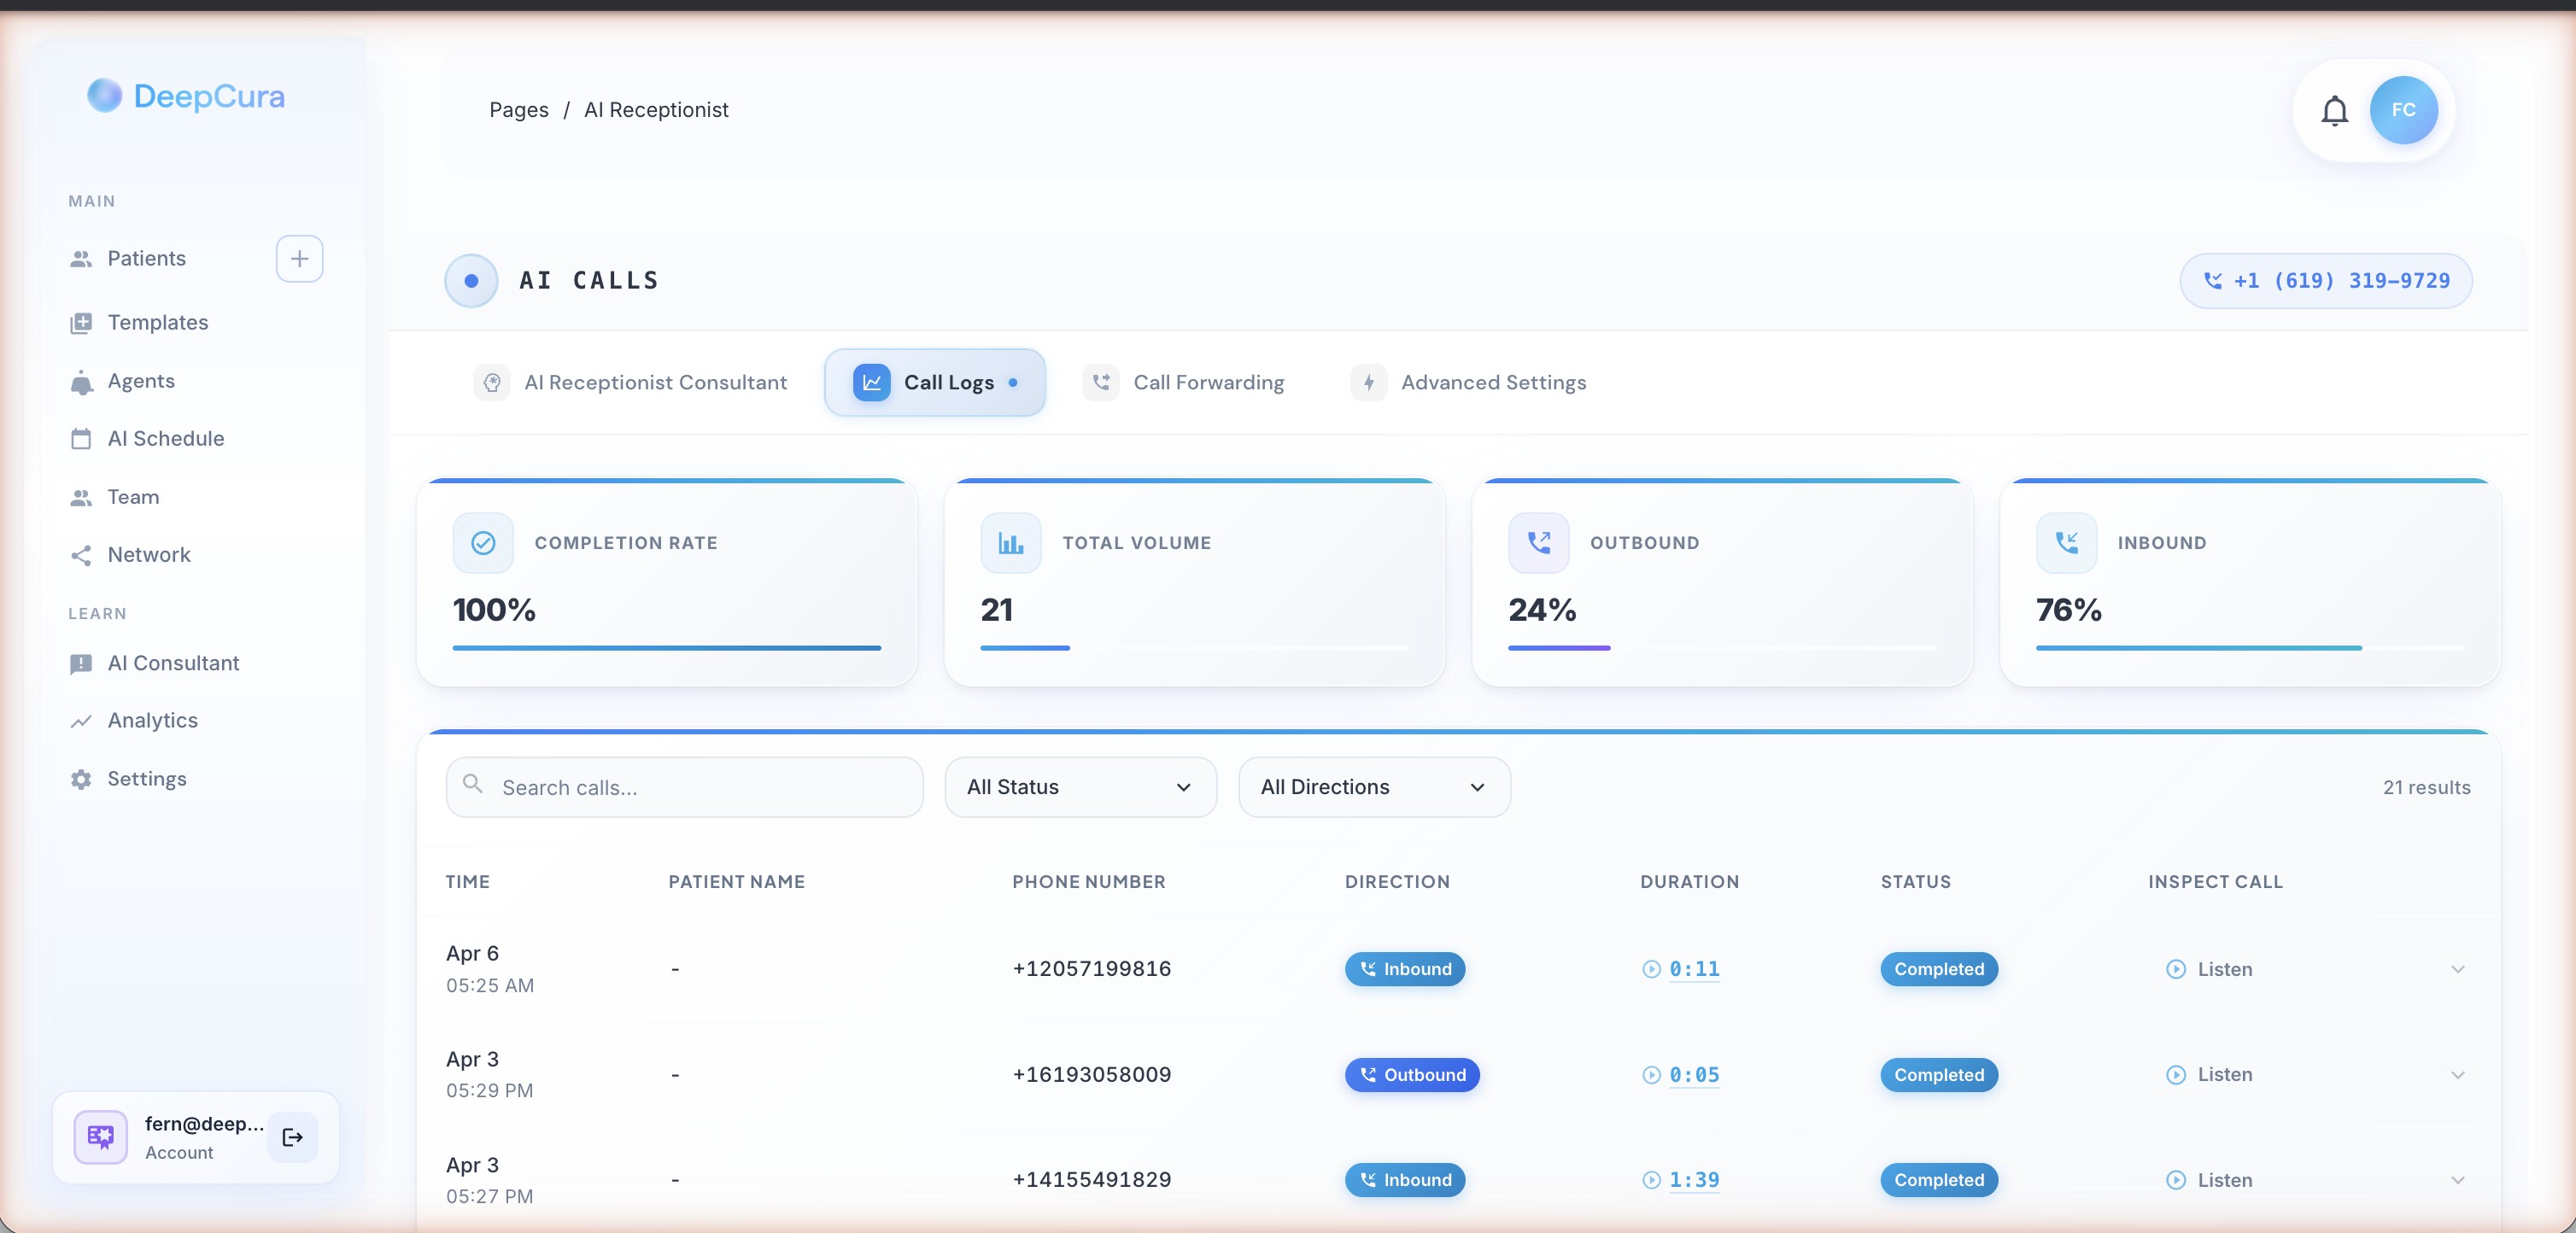Viewport: 2576px width, 1233px height.
Task: Click the Templates sidebar icon
Action: tap(81, 323)
